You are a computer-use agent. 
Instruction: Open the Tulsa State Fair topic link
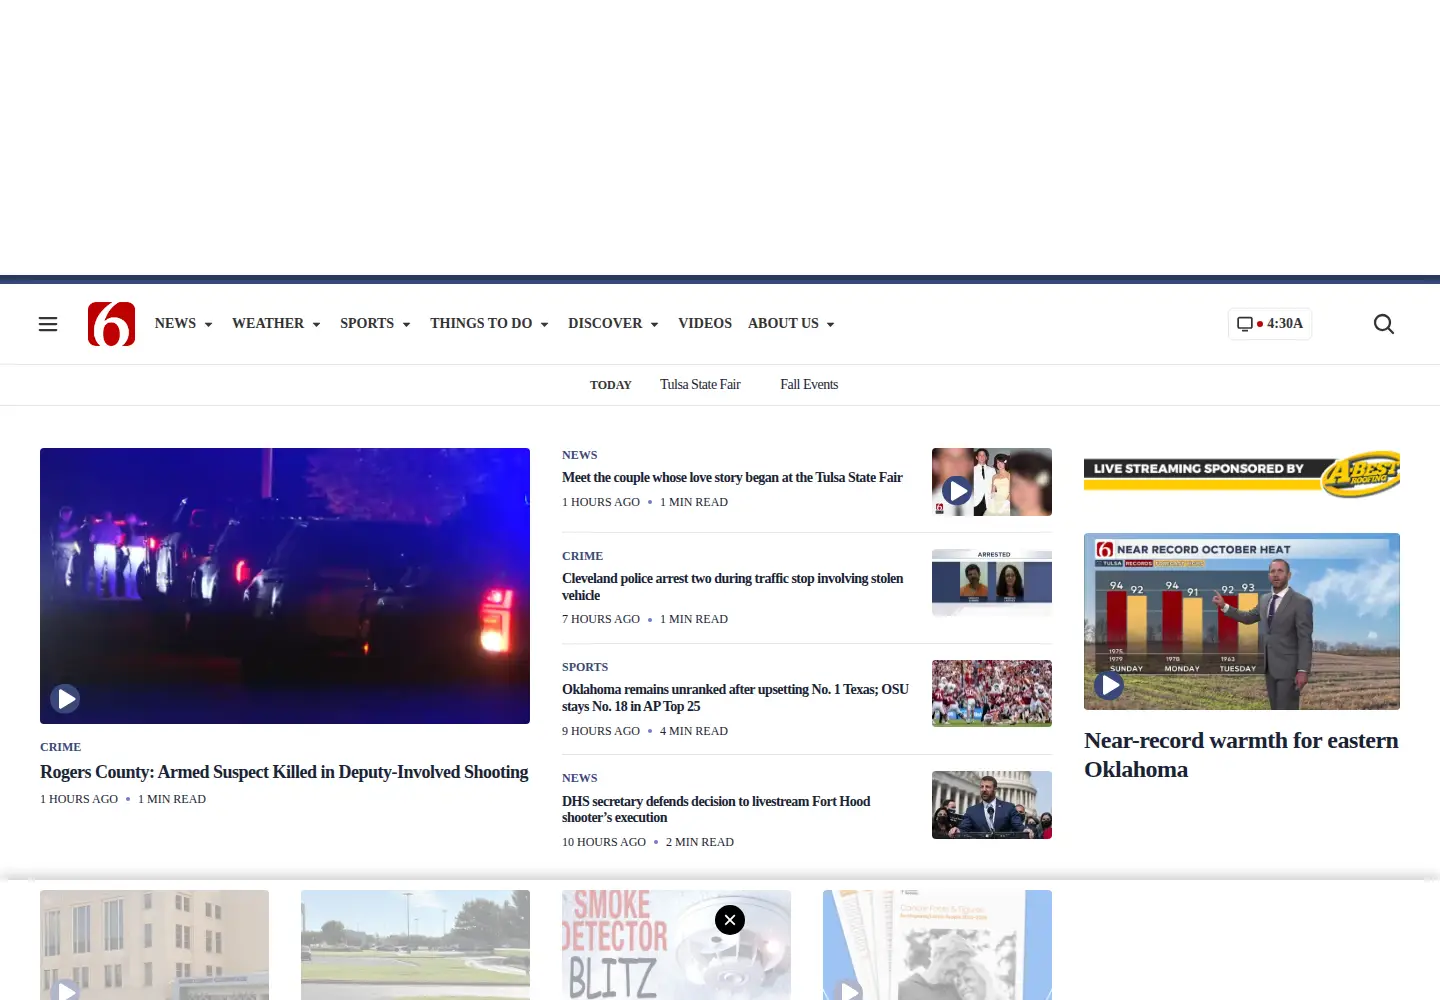[x=700, y=385]
